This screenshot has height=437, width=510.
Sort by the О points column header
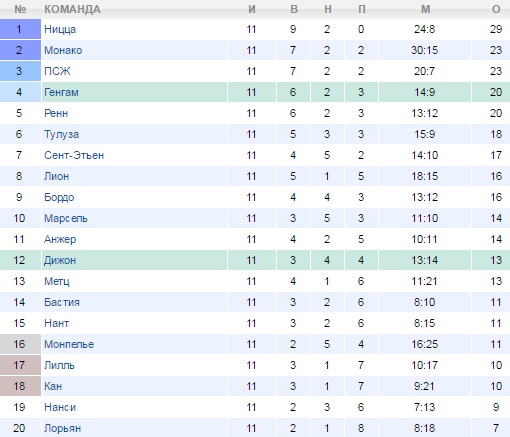(496, 9)
